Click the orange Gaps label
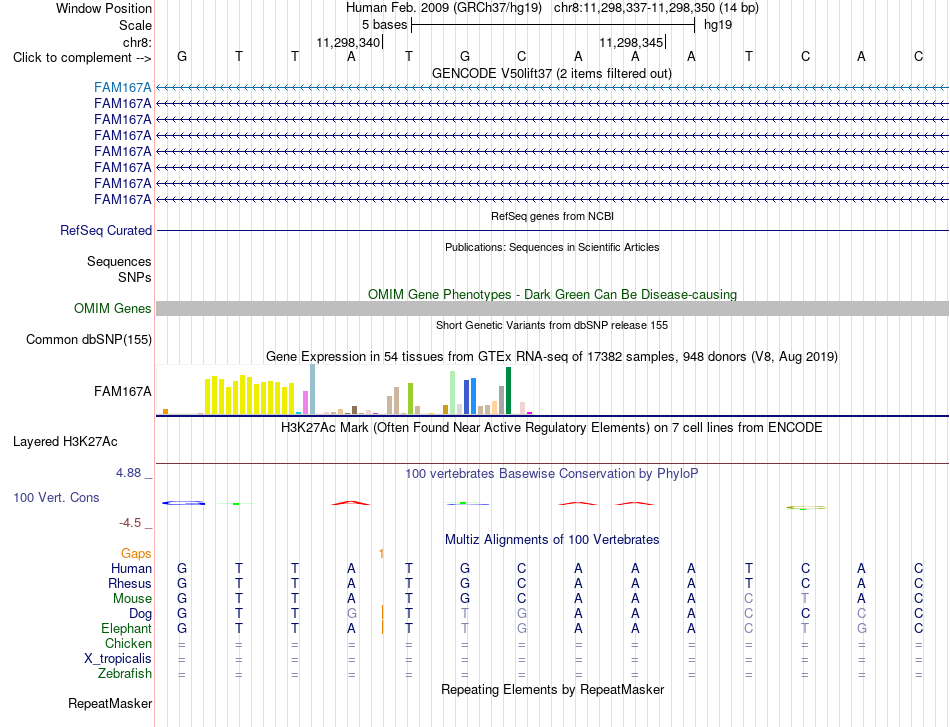This screenshot has width=950, height=727. [x=136, y=553]
